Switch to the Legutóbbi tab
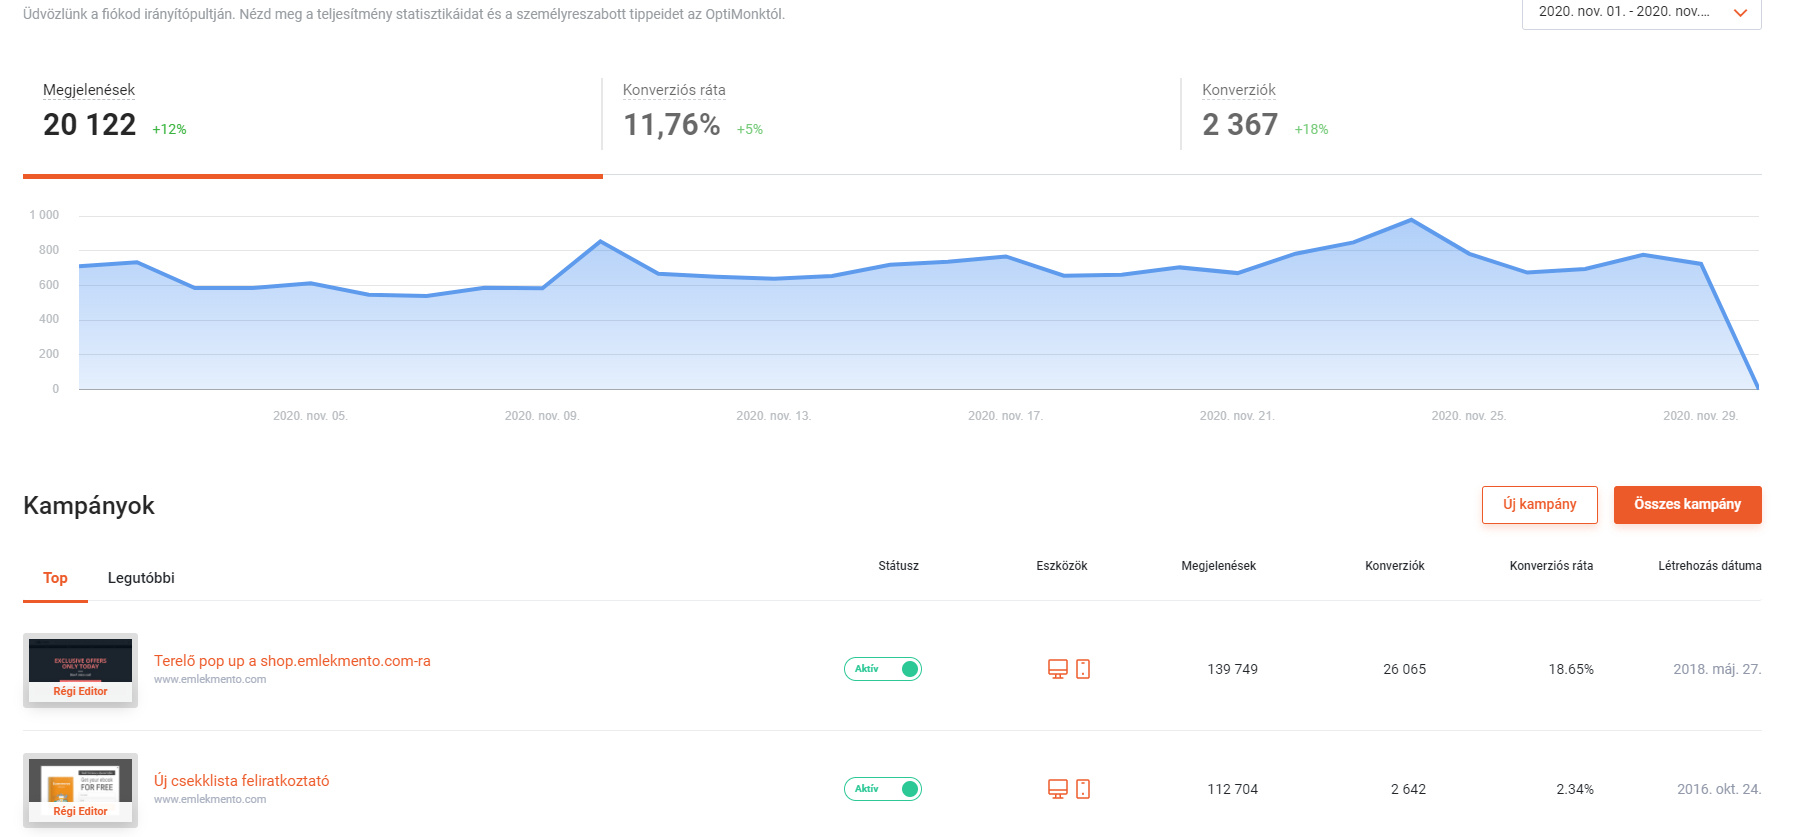This screenshot has width=1797, height=837. (x=141, y=578)
